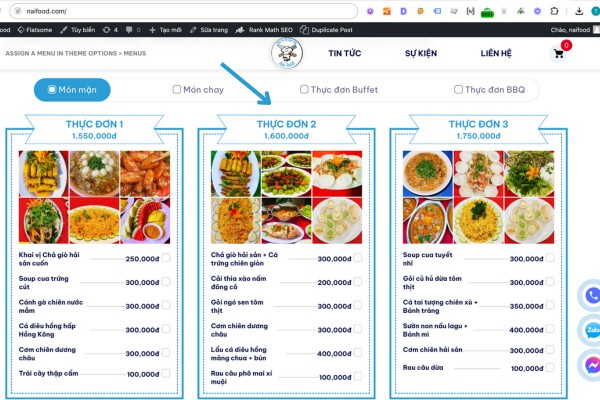600x400 pixels.
Task: Click Assign a menu in Theme Options link
Action: [75, 53]
